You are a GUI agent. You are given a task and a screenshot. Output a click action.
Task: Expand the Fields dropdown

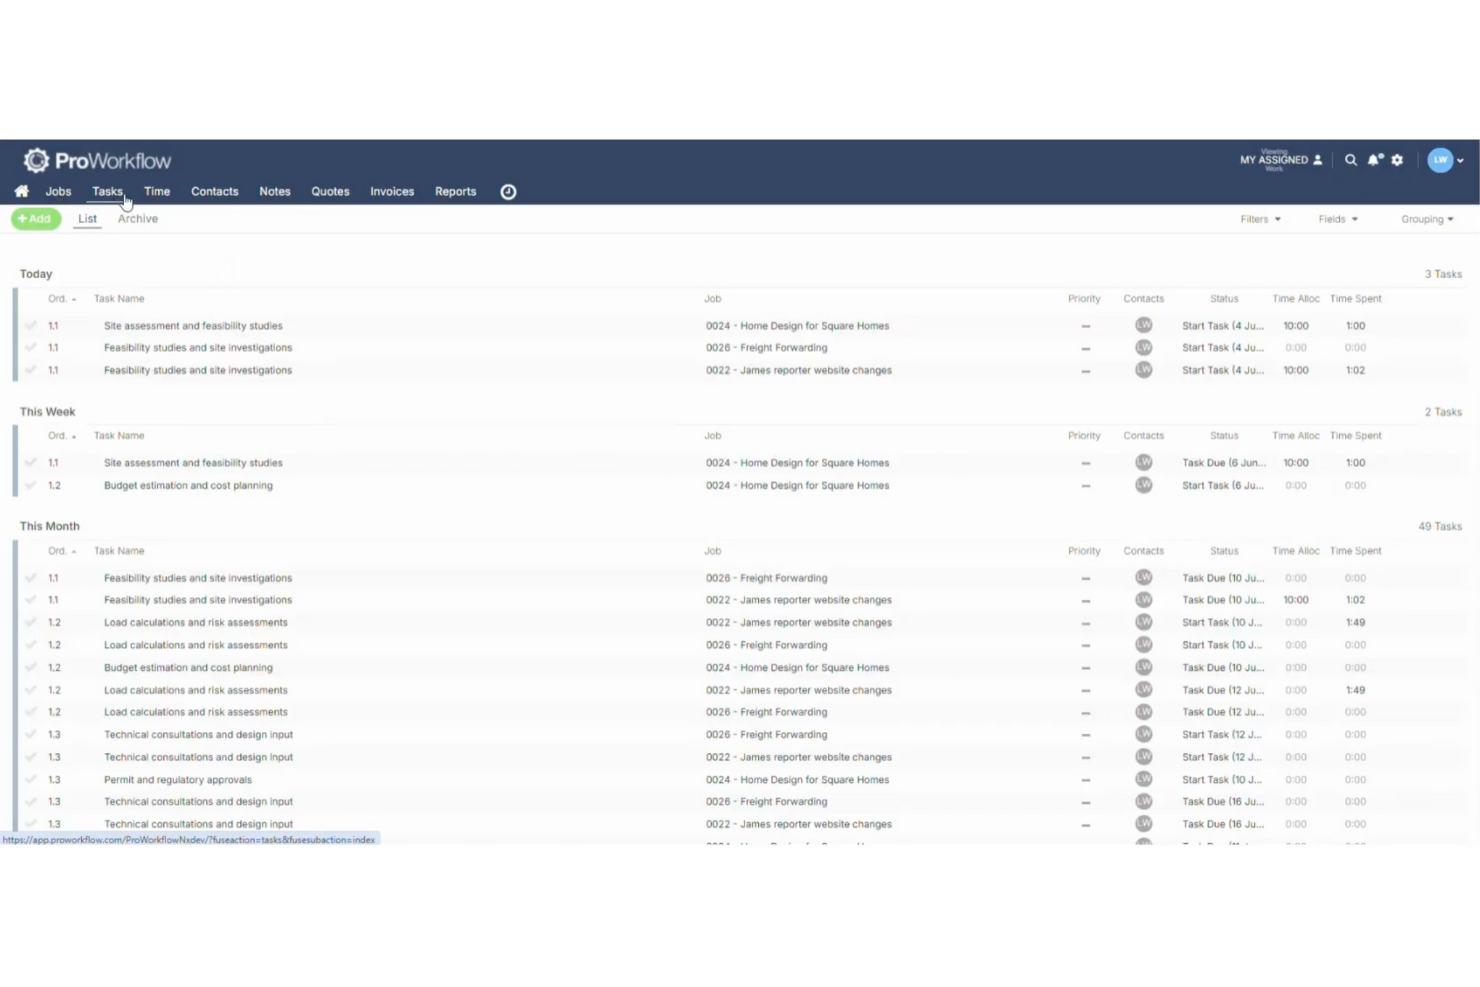[x=1337, y=219]
